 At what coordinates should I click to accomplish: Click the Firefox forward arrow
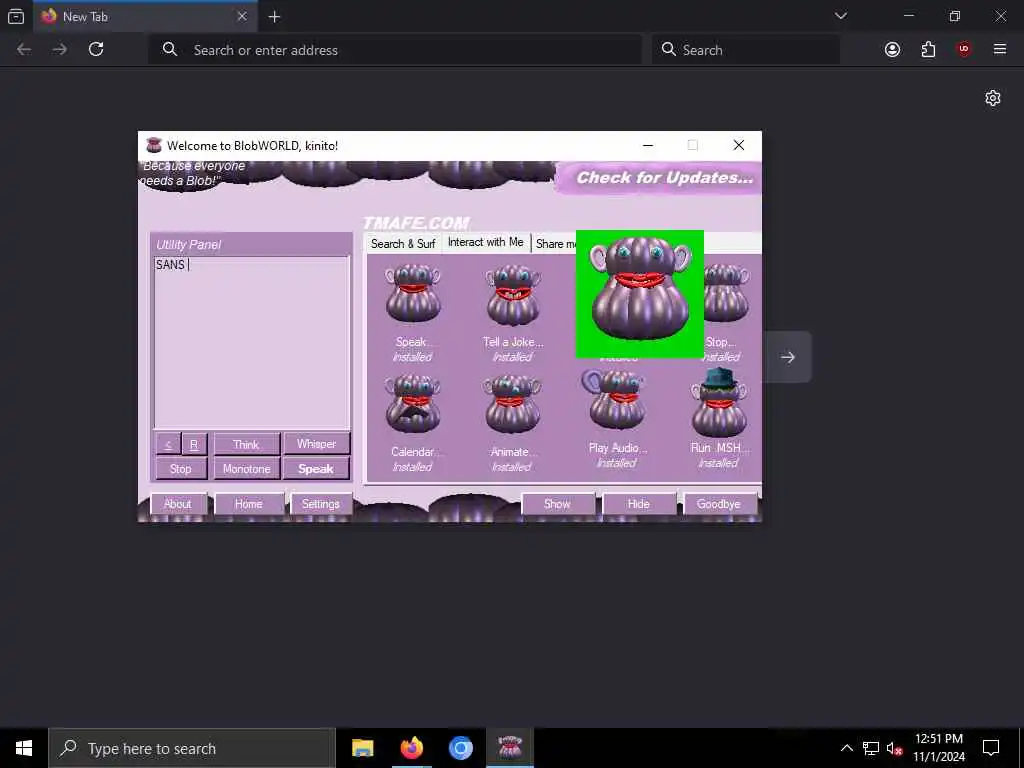60,50
